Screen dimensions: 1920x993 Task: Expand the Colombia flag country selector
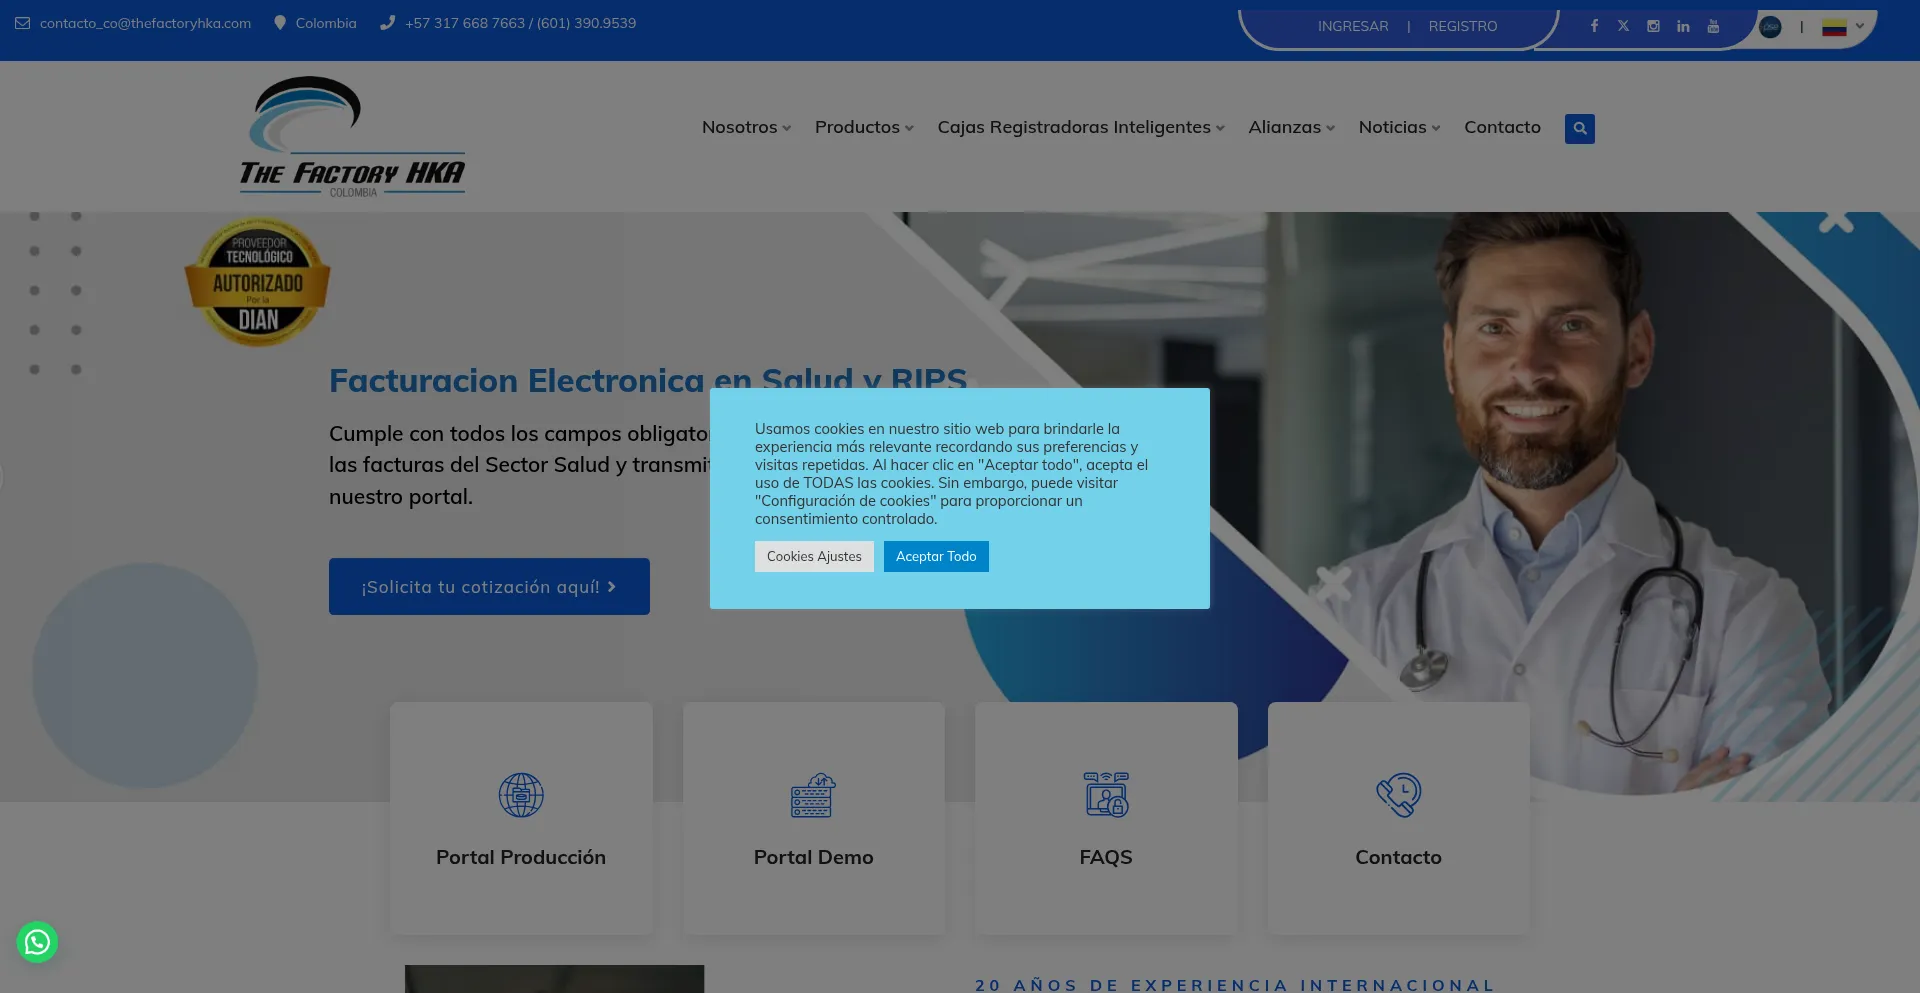1842,27
